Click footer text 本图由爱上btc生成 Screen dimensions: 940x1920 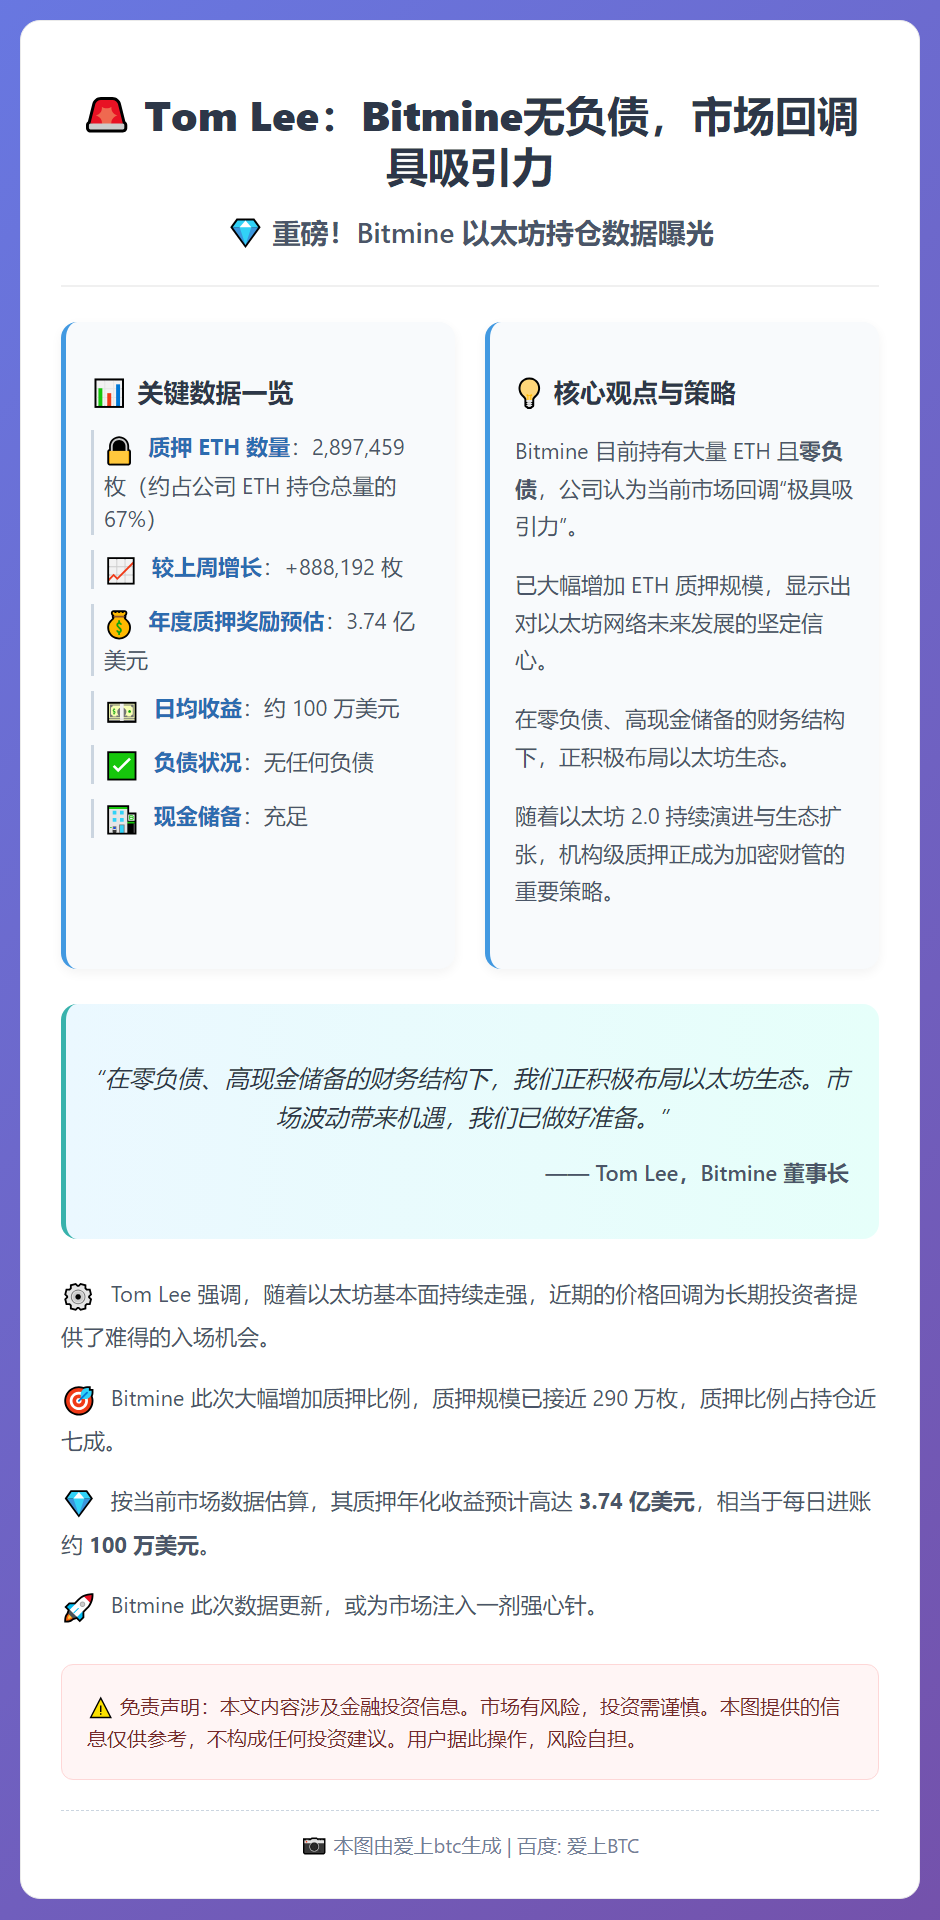417,1846
